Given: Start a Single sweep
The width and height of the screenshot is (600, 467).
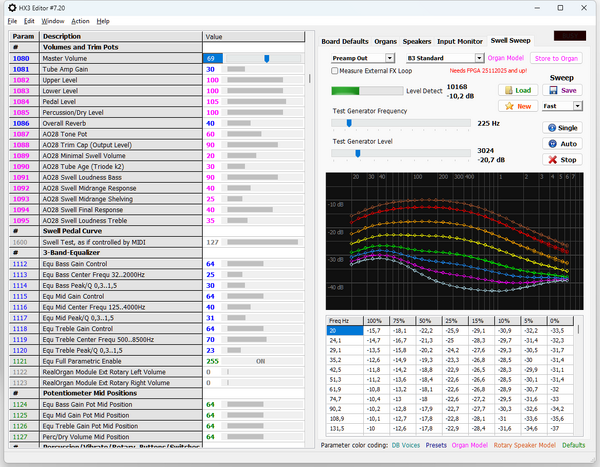Looking at the screenshot, I should [x=562, y=128].
